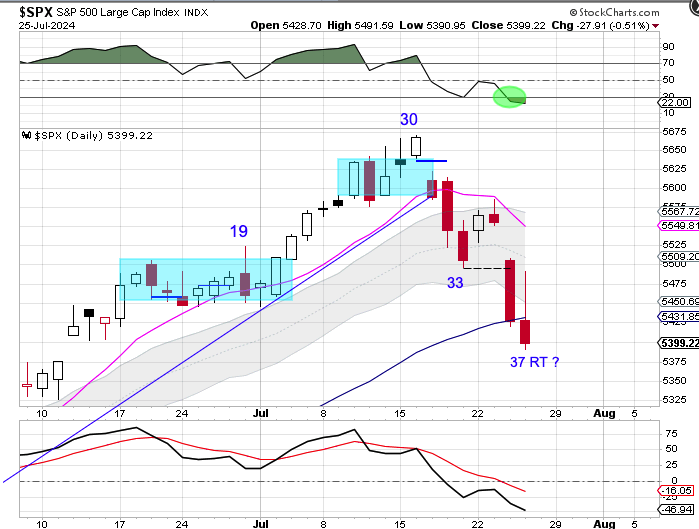
Task: Click the 'Aug' label on price panel date axis
Action: tap(604, 414)
